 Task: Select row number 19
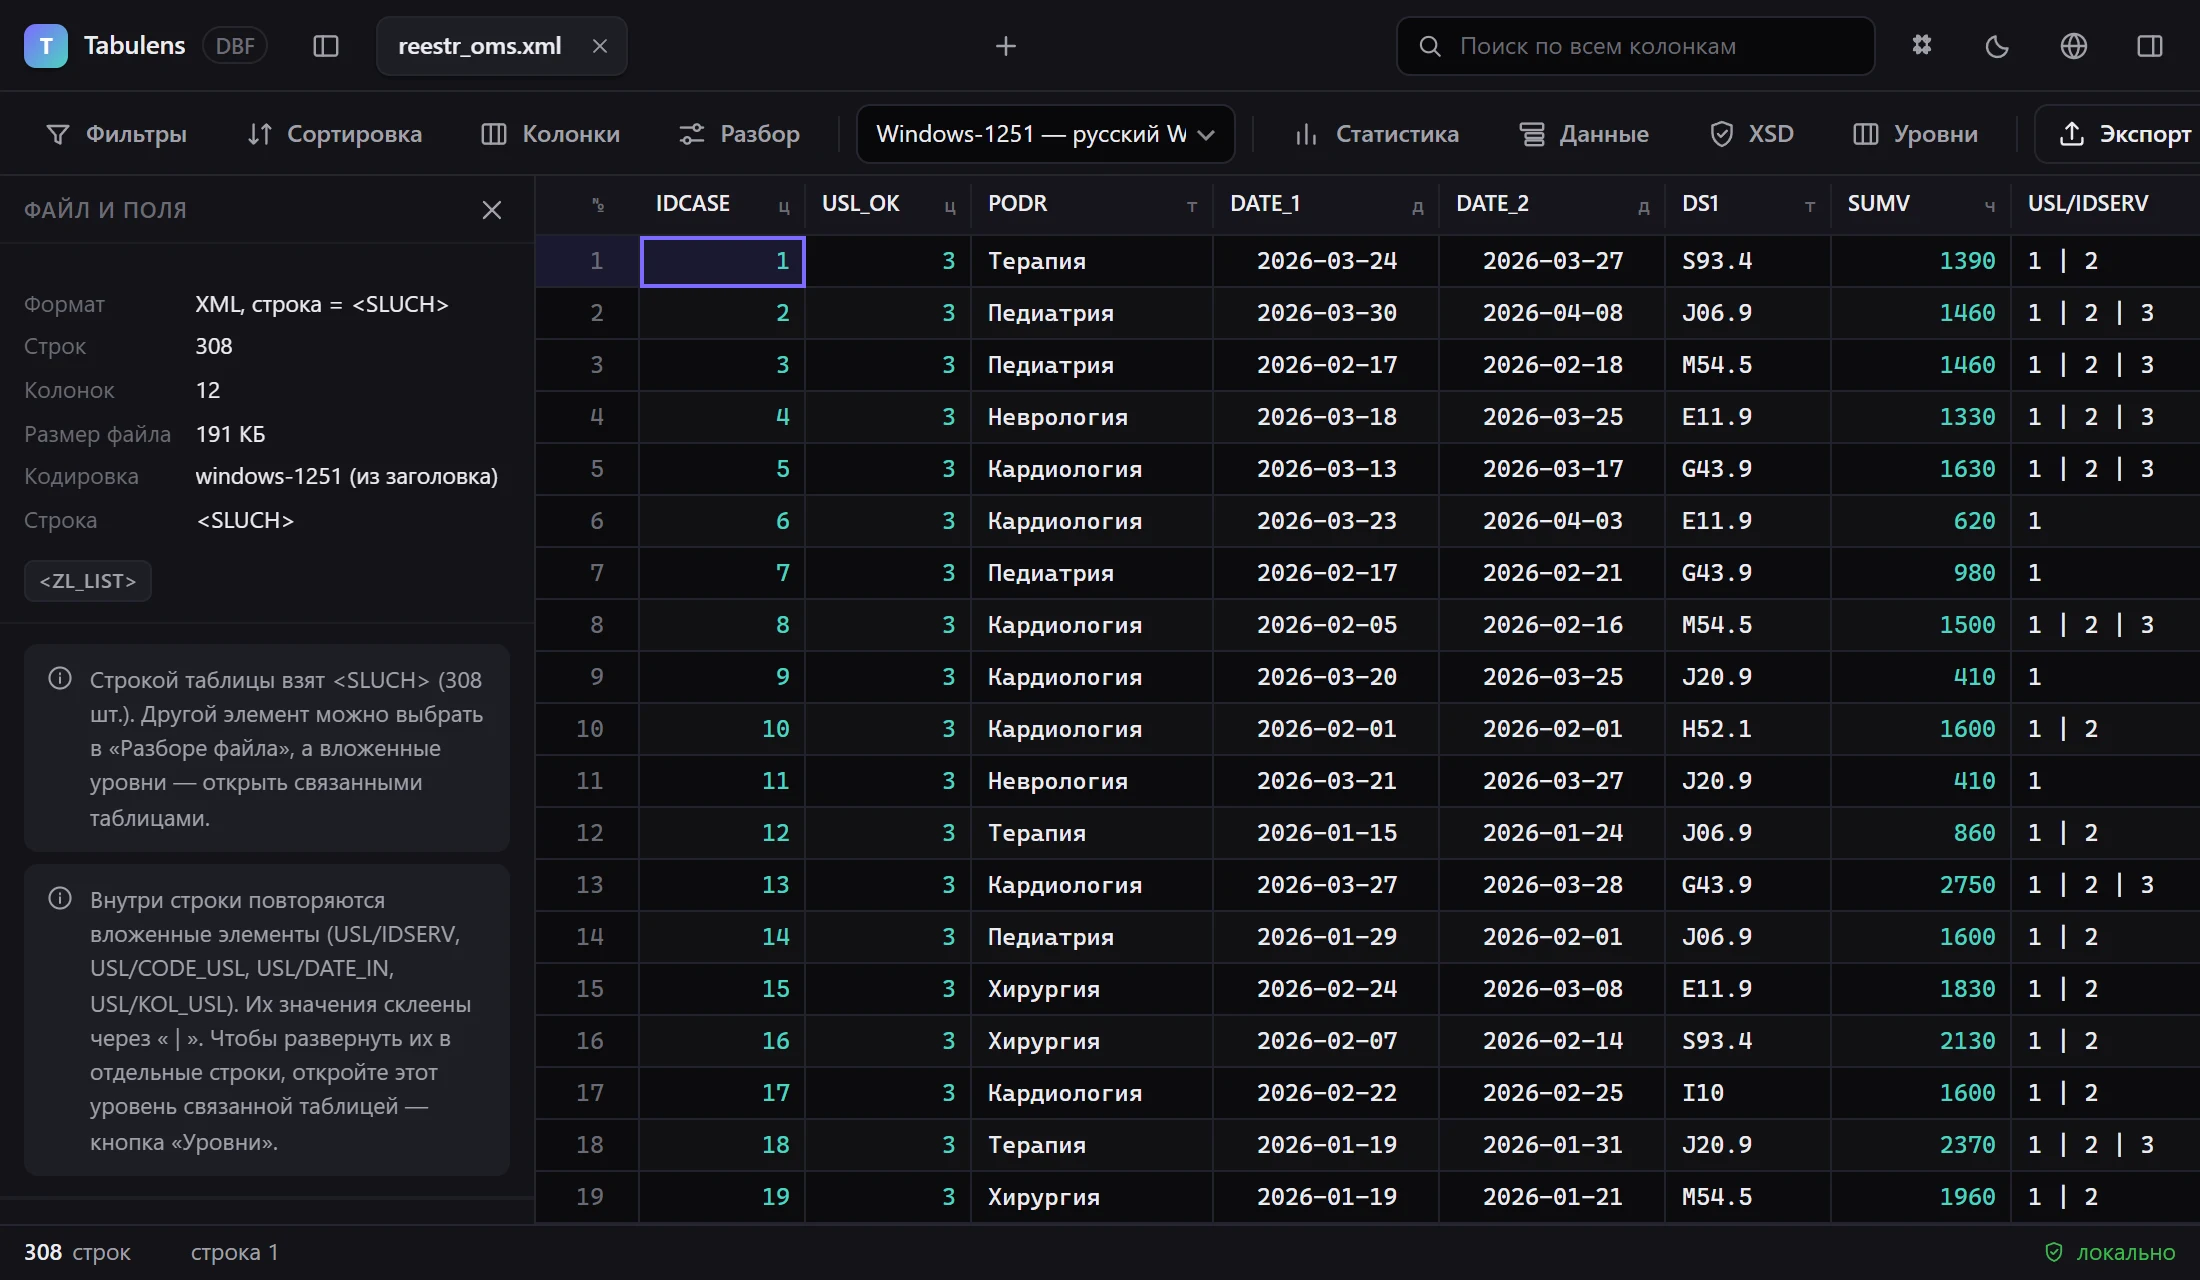click(x=588, y=1197)
